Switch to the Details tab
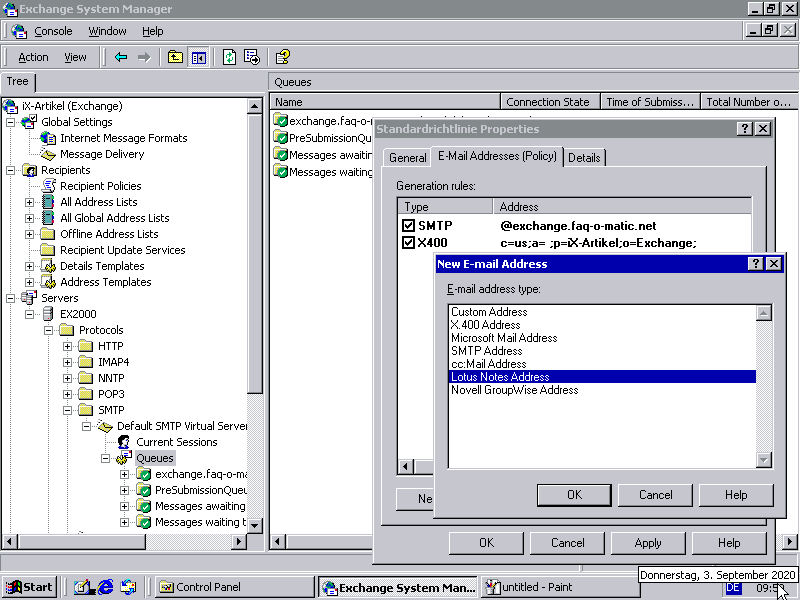The width and height of the screenshot is (800, 600). point(584,158)
